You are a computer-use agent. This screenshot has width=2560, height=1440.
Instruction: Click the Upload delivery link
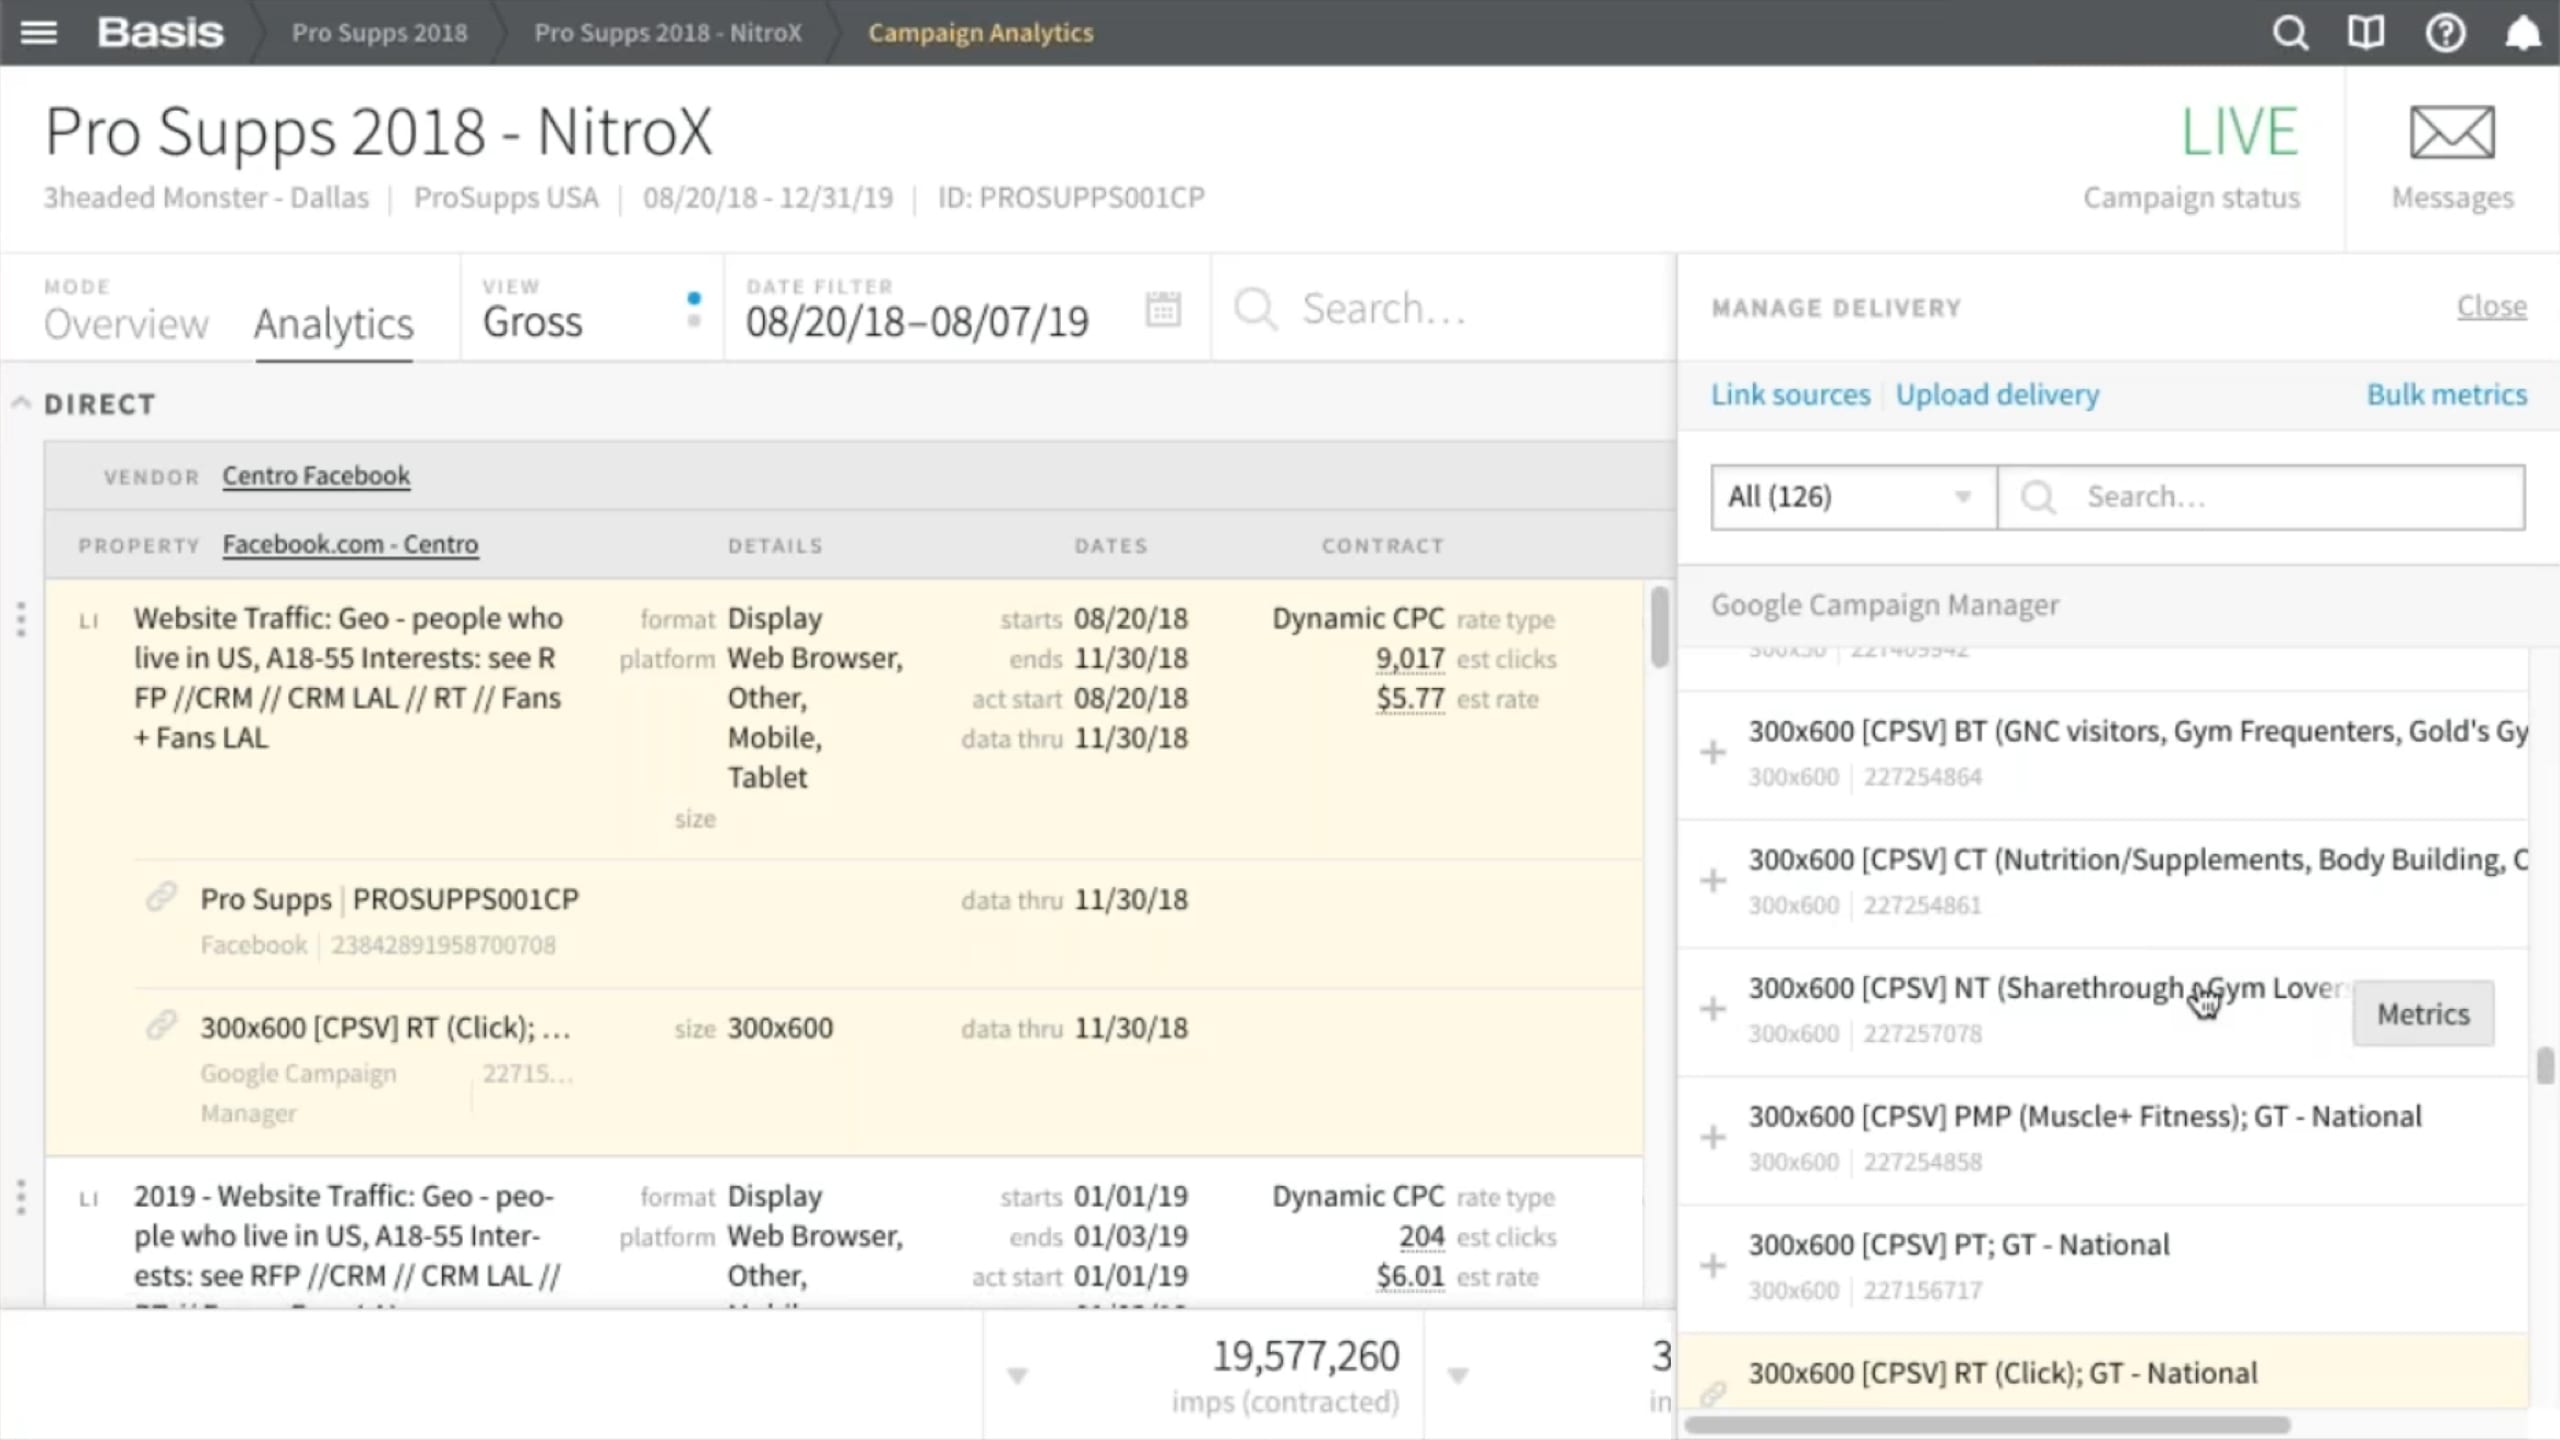coord(1997,394)
